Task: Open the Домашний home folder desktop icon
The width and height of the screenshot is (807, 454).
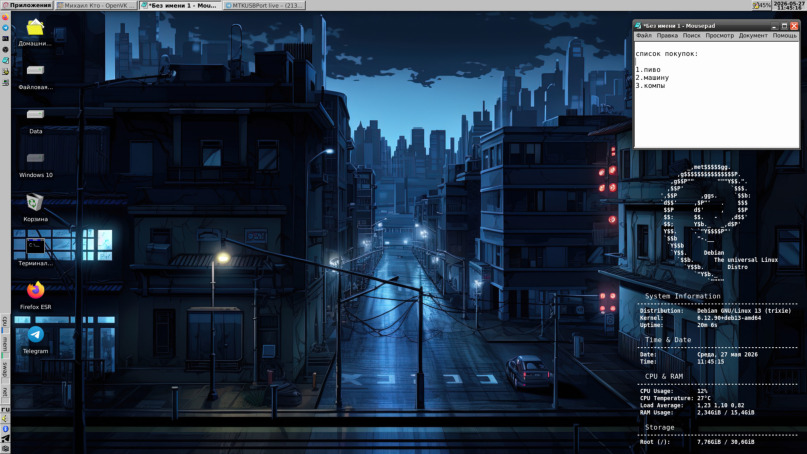Action: coord(35,32)
